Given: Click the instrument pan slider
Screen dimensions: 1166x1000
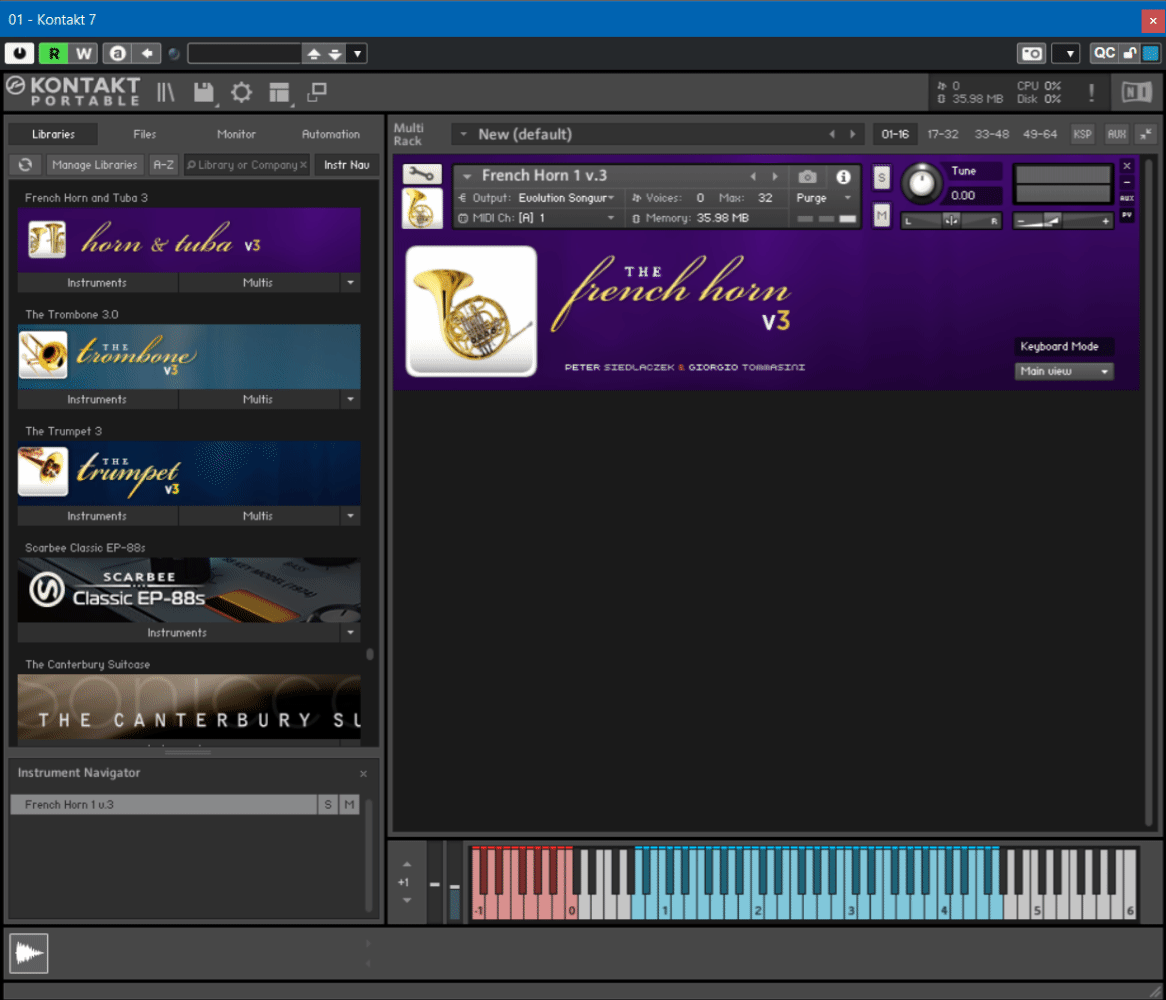Looking at the screenshot, I should (x=951, y=221).
